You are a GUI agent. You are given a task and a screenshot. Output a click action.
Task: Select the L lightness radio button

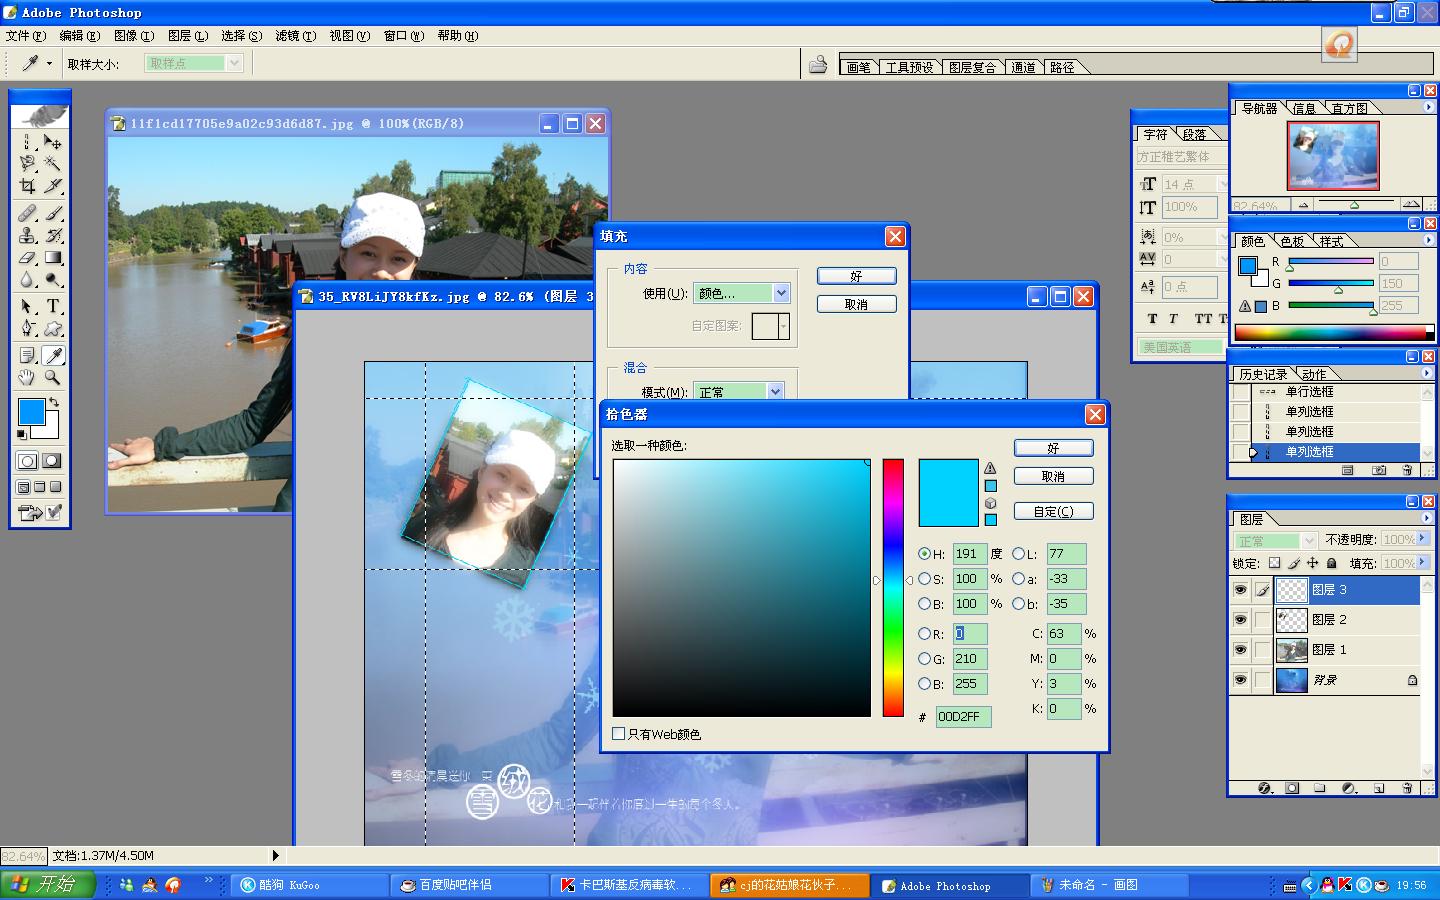click(1018, 554)
